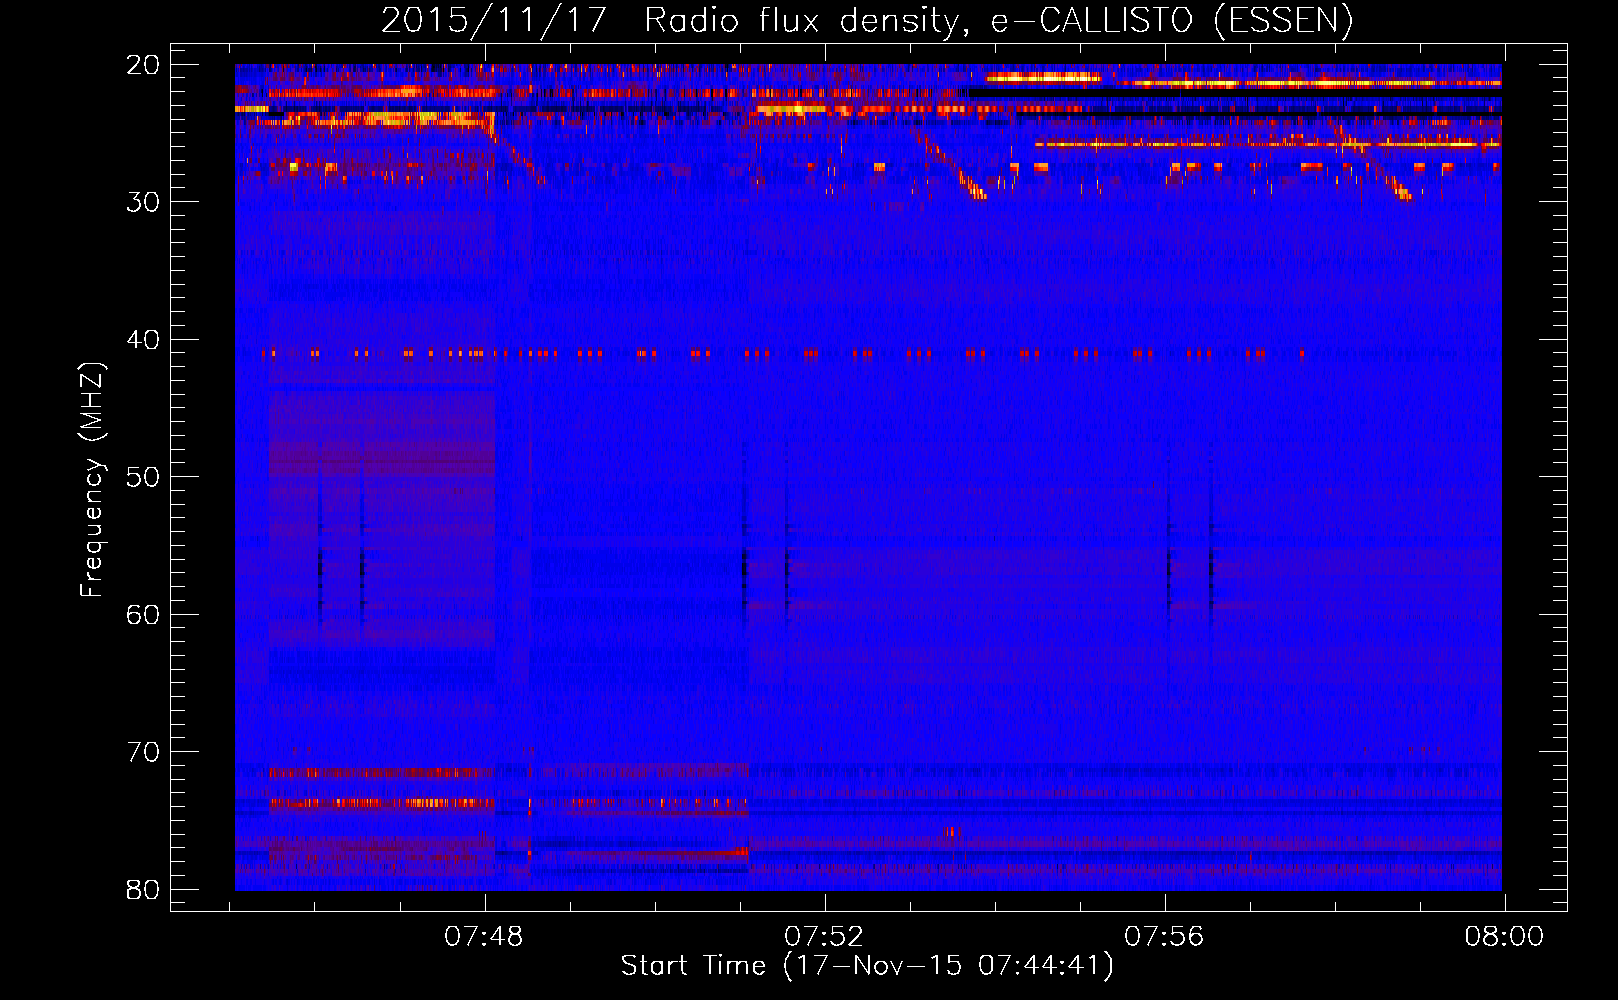Click the 08:00 time tick label
The image size is (1618, 1000).
[1504, 937]
